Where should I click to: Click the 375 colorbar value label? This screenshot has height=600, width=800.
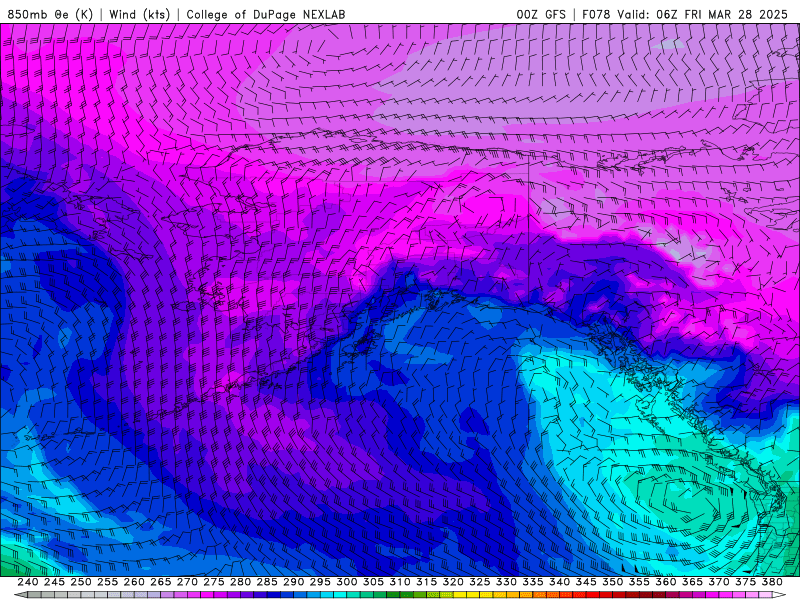745,582
